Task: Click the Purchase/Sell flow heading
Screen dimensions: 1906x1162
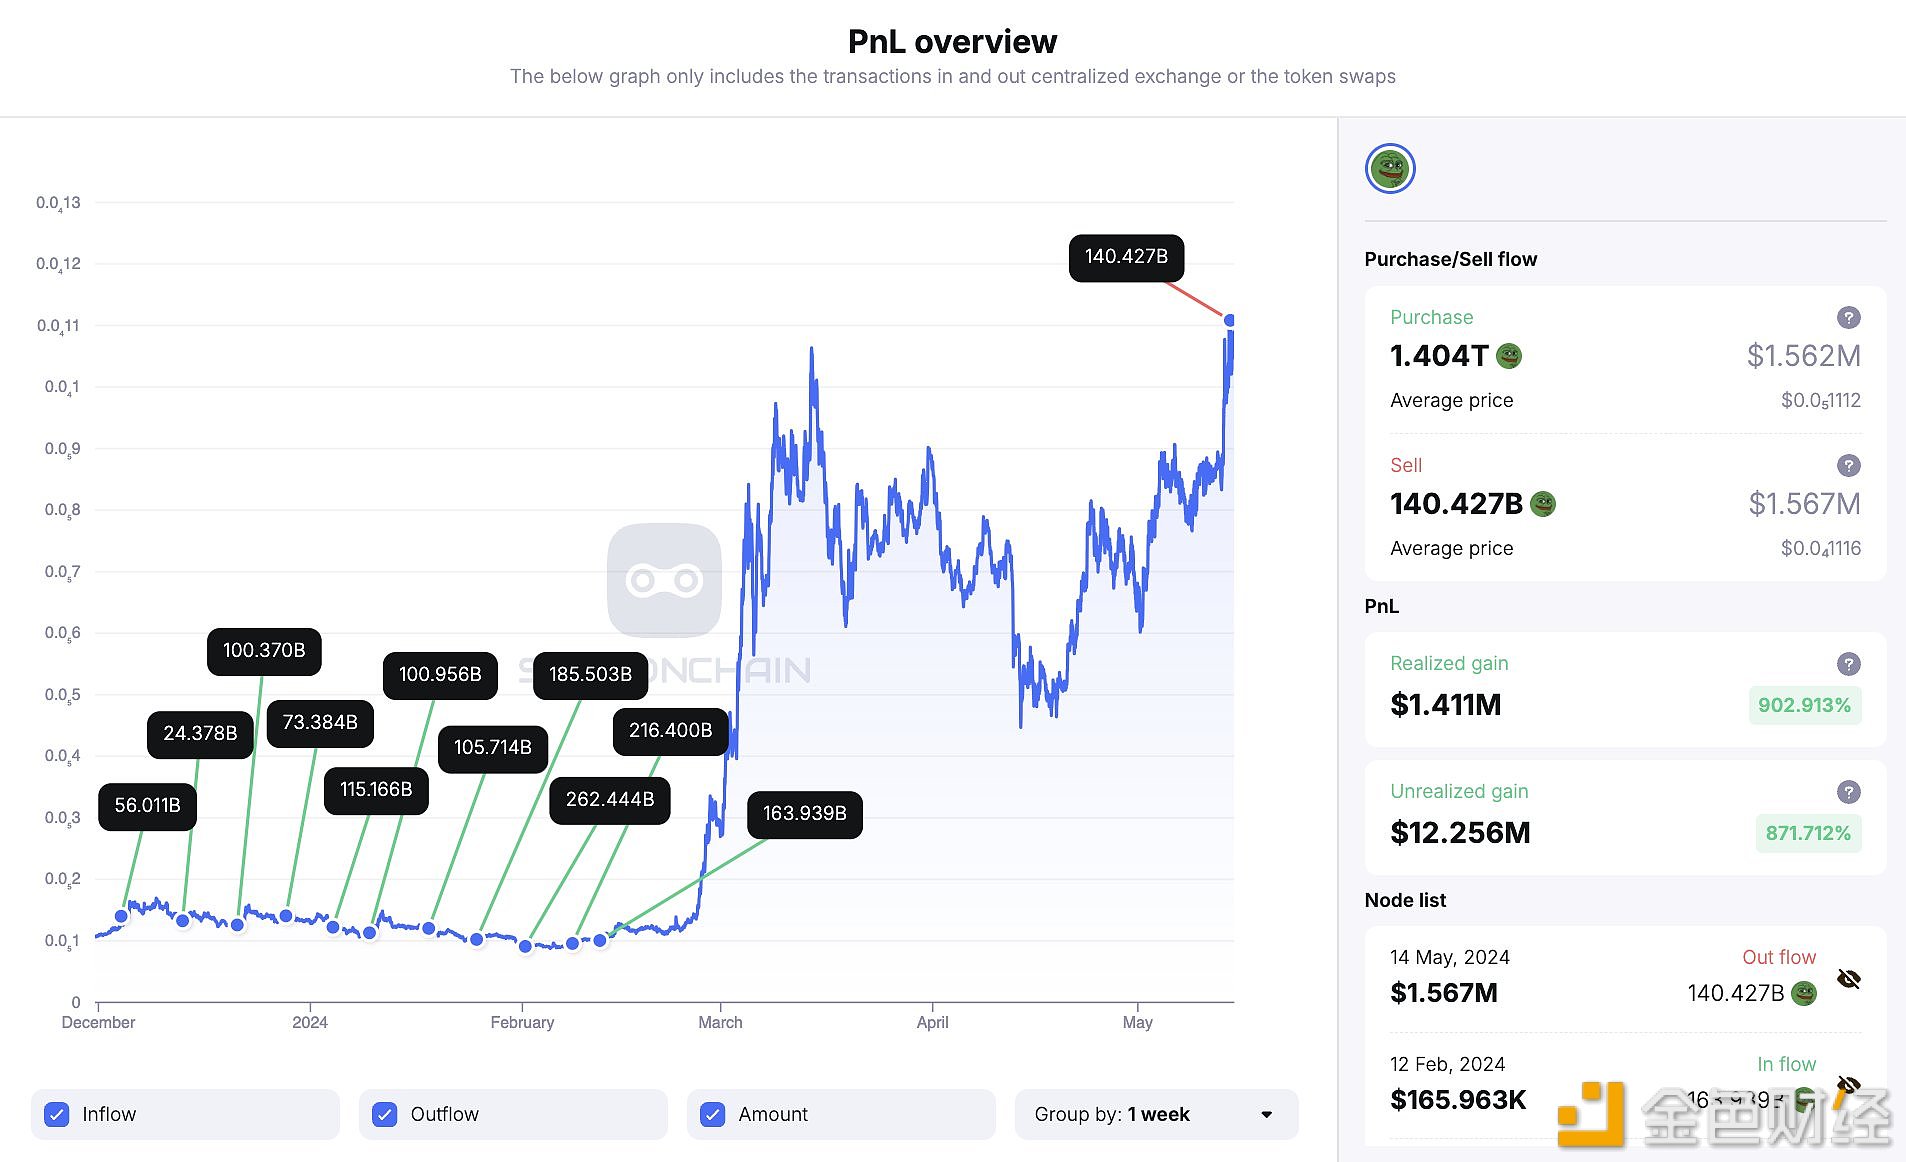Action: [x=1450, y=260]
